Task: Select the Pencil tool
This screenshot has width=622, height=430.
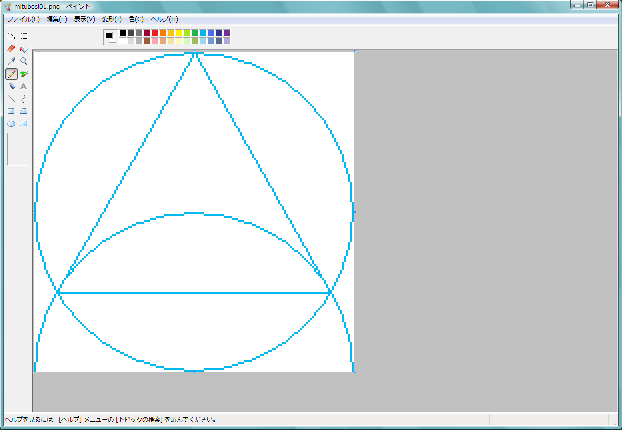Action: [x=11, y=74]
